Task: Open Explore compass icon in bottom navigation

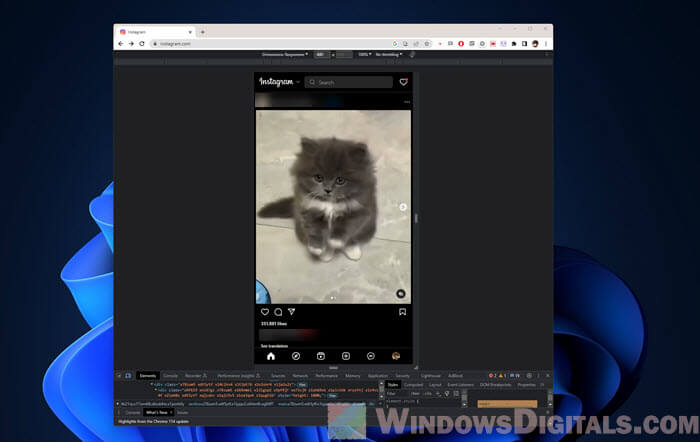Action: click(x=296, y=355)
